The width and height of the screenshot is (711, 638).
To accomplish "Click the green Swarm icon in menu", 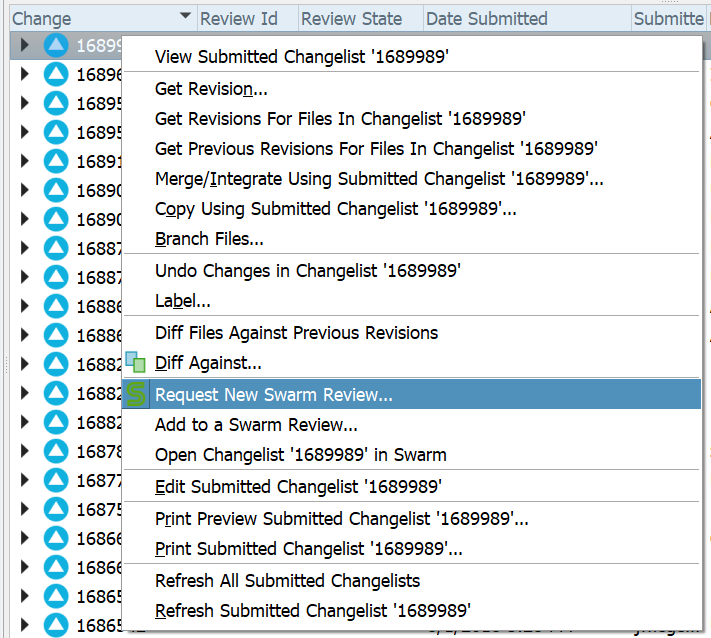I will pos(136,394).
